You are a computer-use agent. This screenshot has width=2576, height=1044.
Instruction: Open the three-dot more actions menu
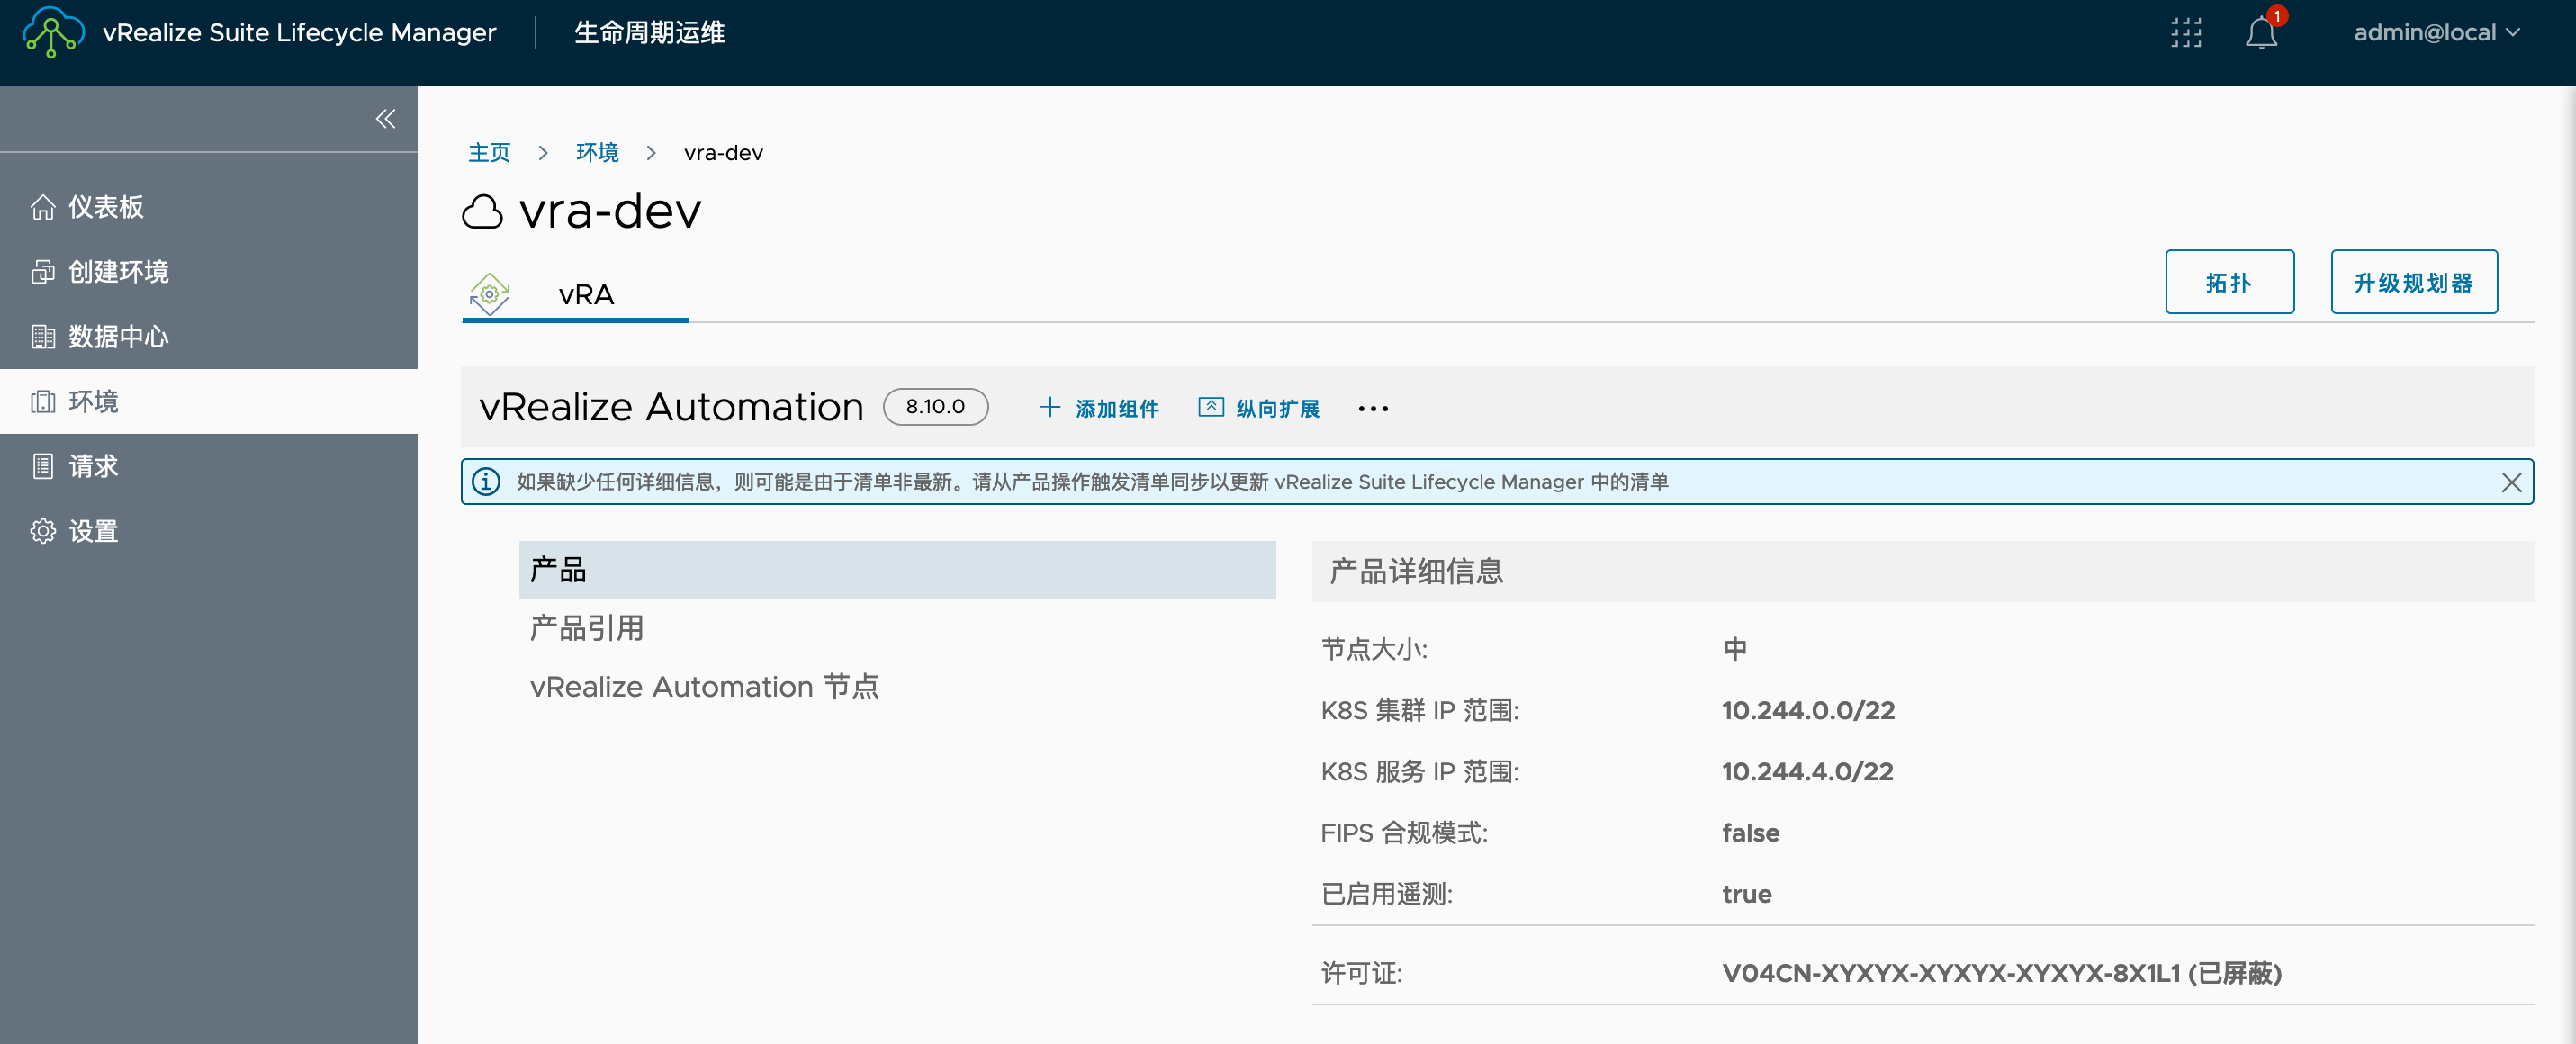click(1373, 408)
